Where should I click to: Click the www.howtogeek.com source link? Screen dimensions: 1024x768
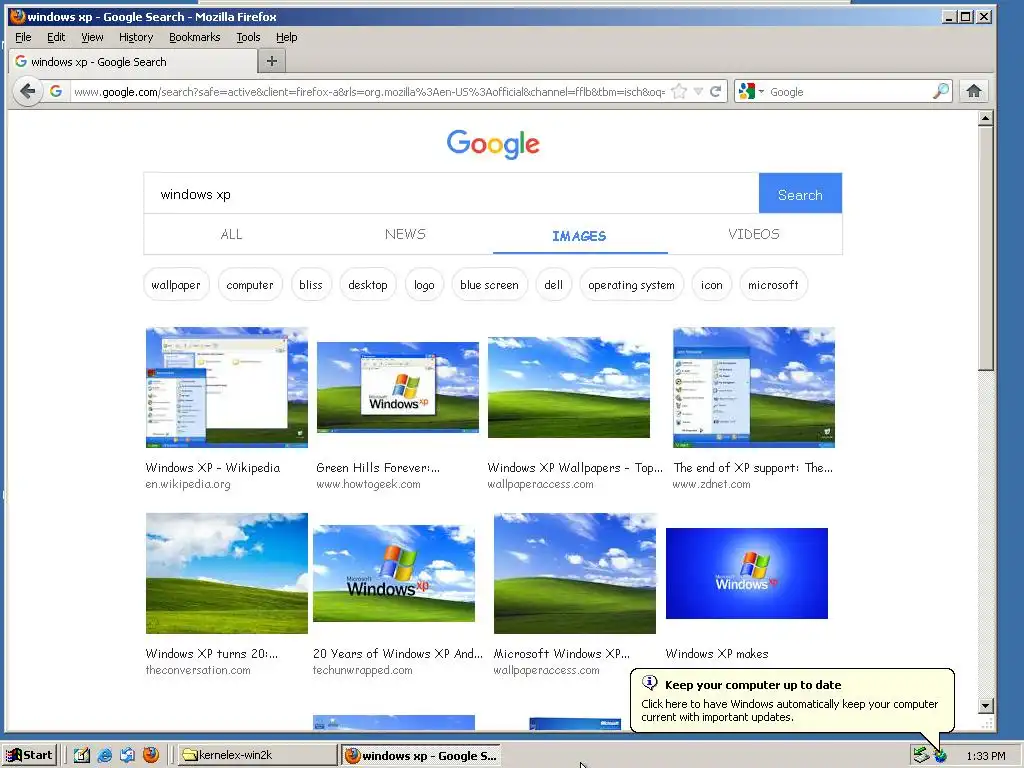(x=368, y=484)
